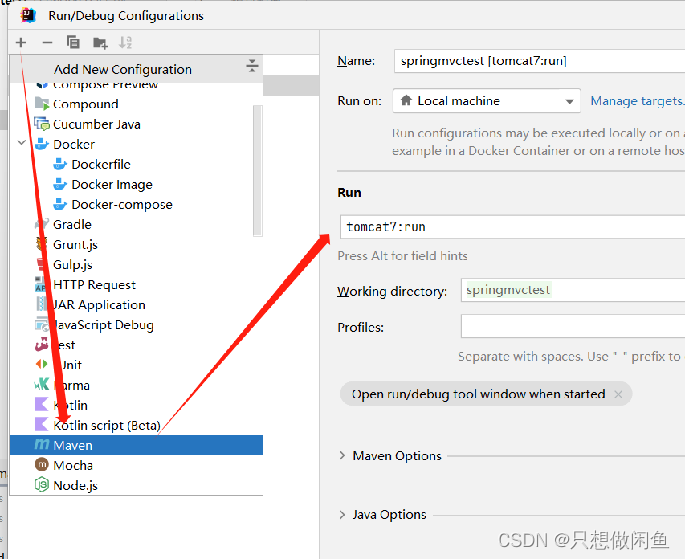The image size is (685, 560).
Task: Click the Working directory field
Action: click(573, 290)
